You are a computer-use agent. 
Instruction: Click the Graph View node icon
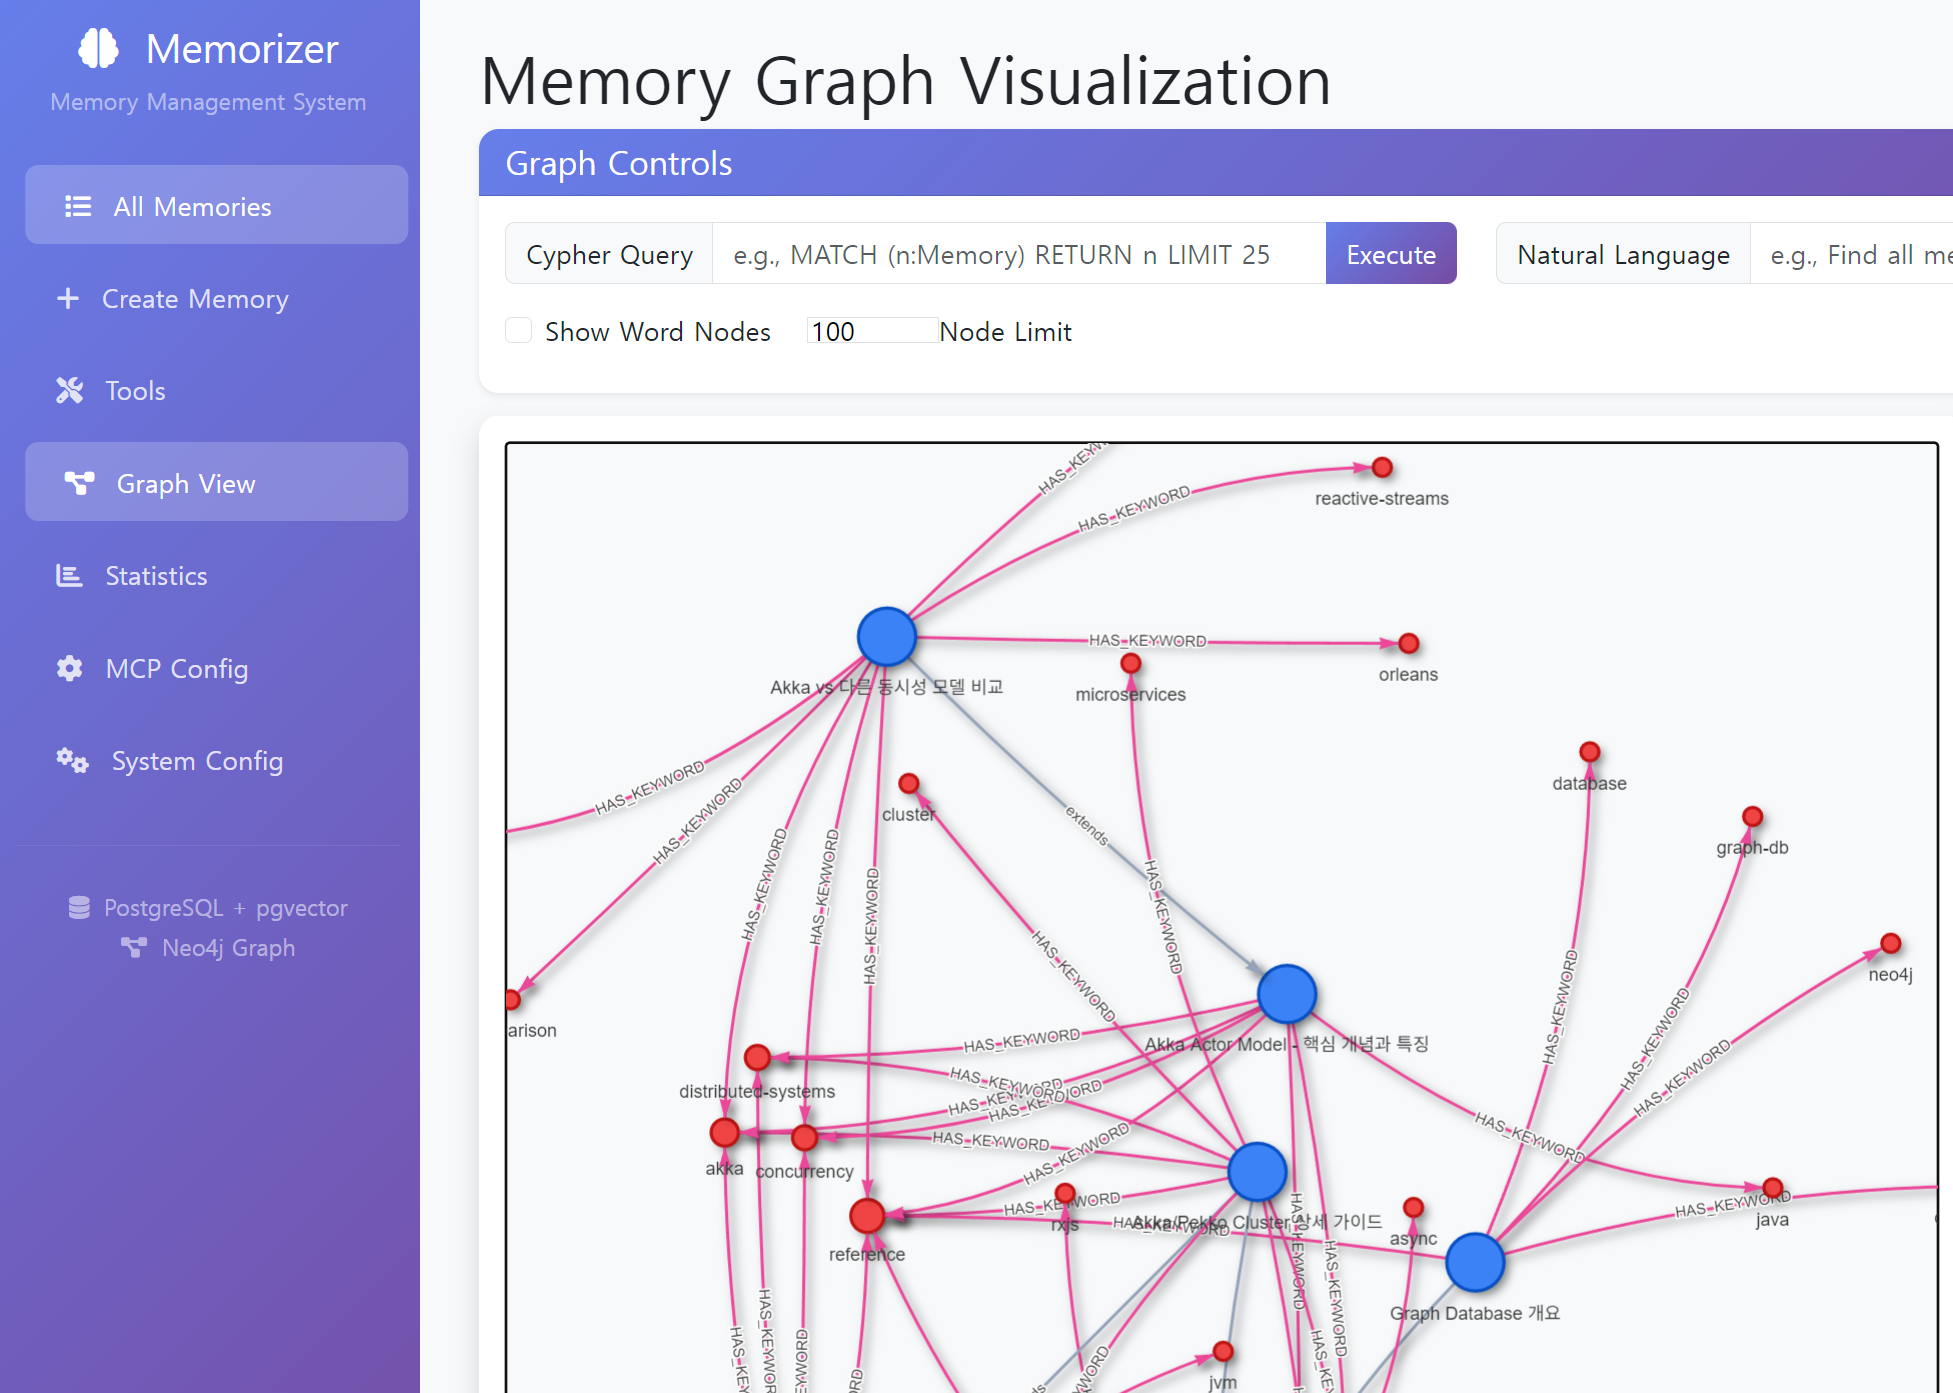[79, 483]
